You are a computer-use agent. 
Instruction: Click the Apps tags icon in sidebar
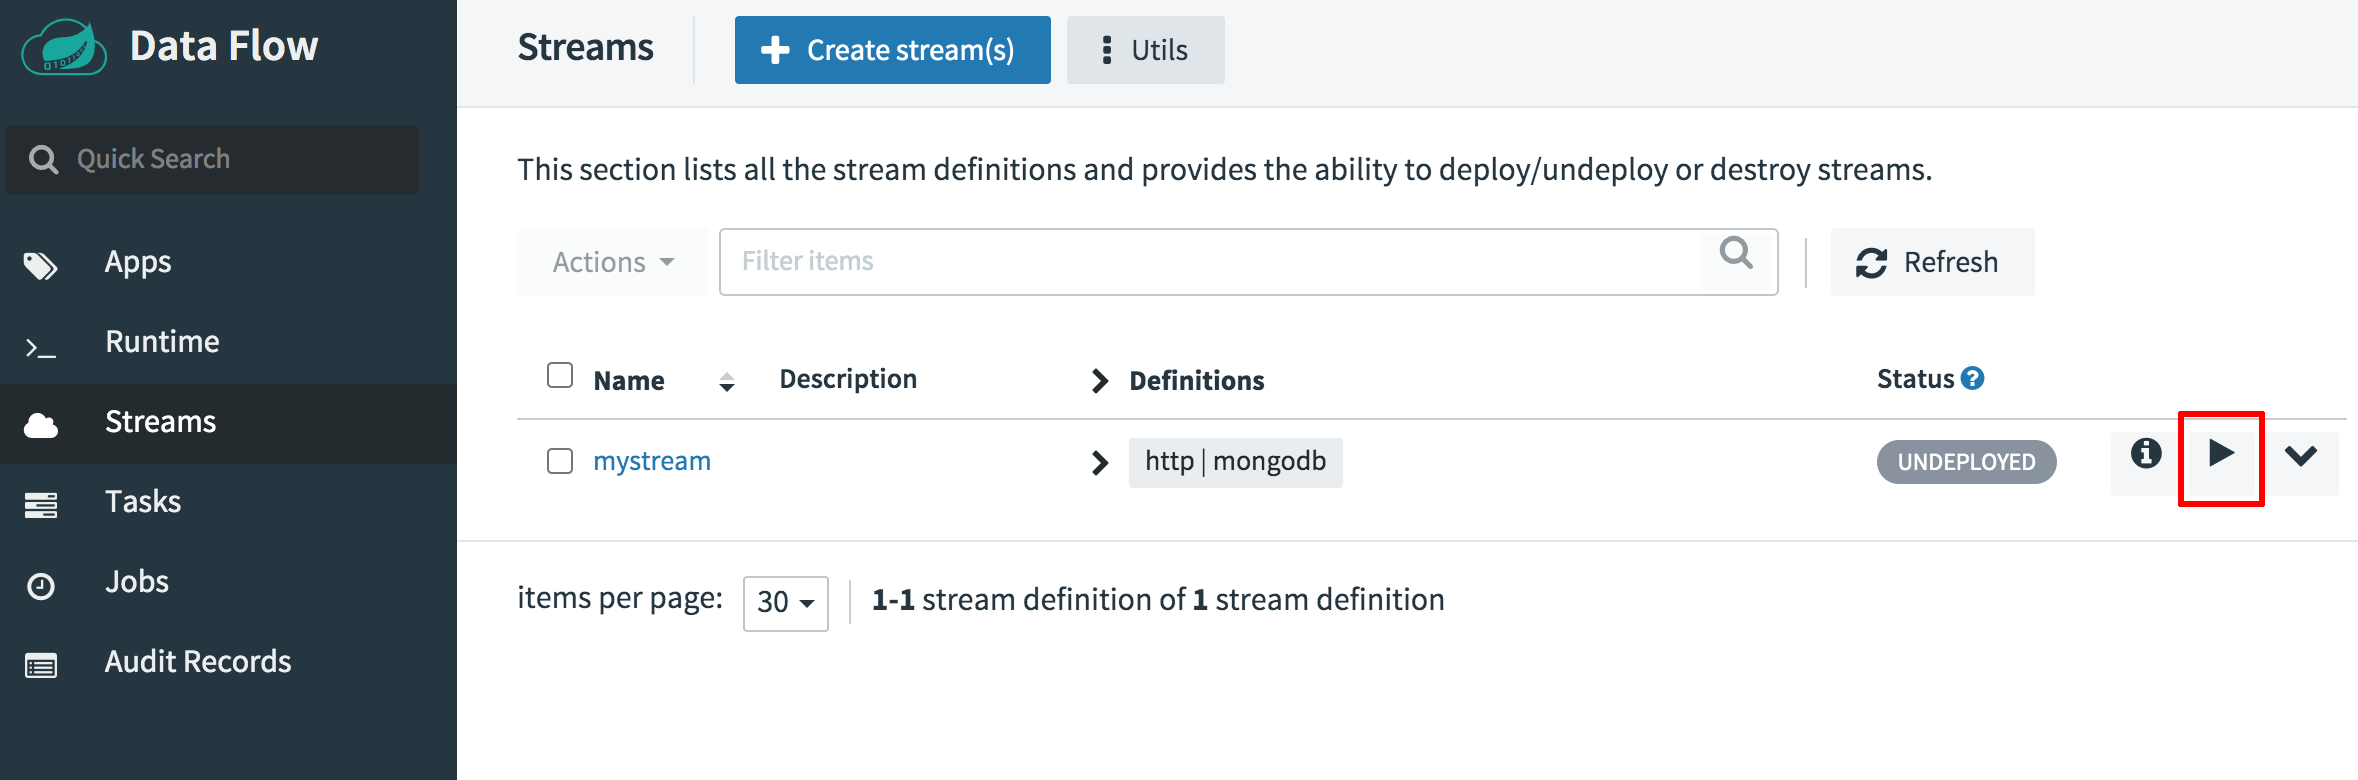coord(41,265)
